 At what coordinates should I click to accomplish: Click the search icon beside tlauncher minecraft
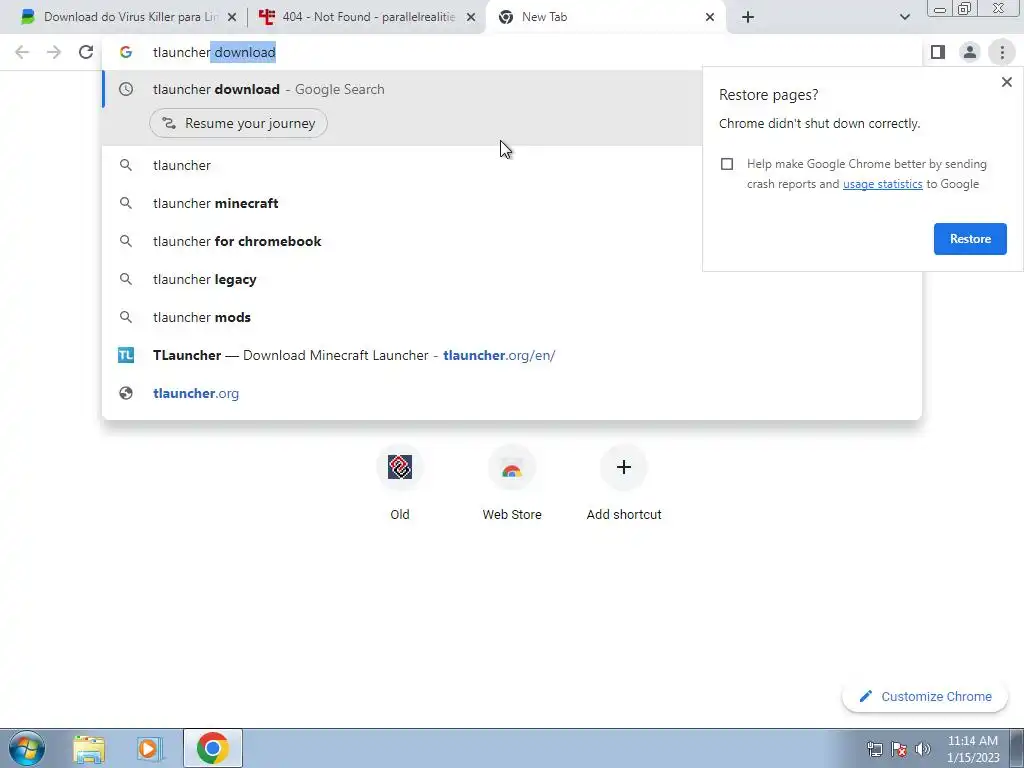126,203
